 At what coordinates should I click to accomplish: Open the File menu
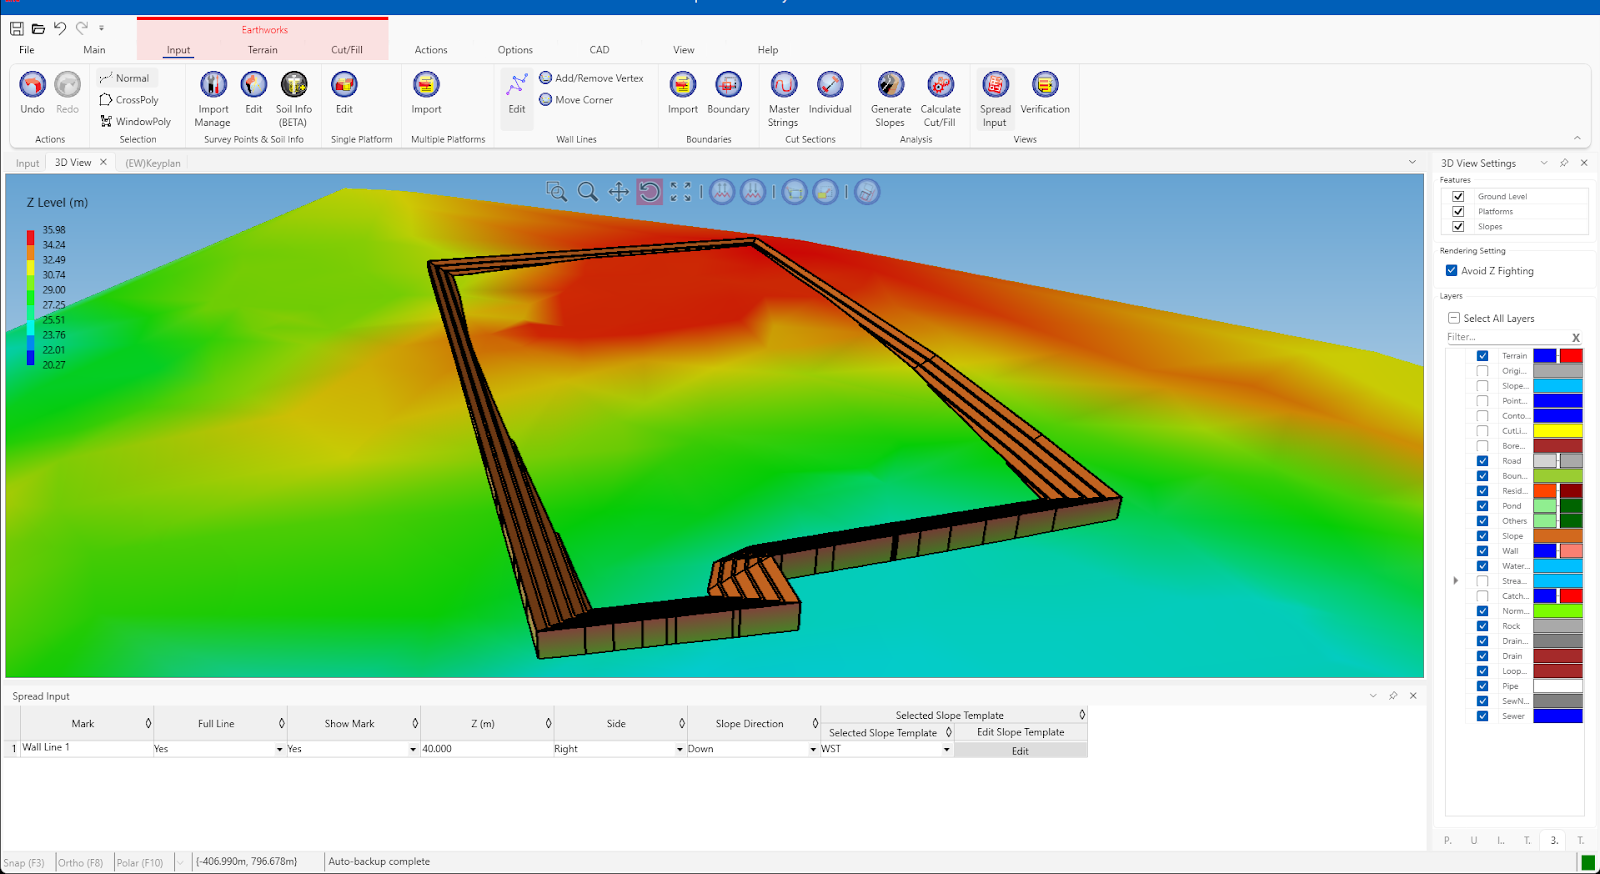[27, 50]
